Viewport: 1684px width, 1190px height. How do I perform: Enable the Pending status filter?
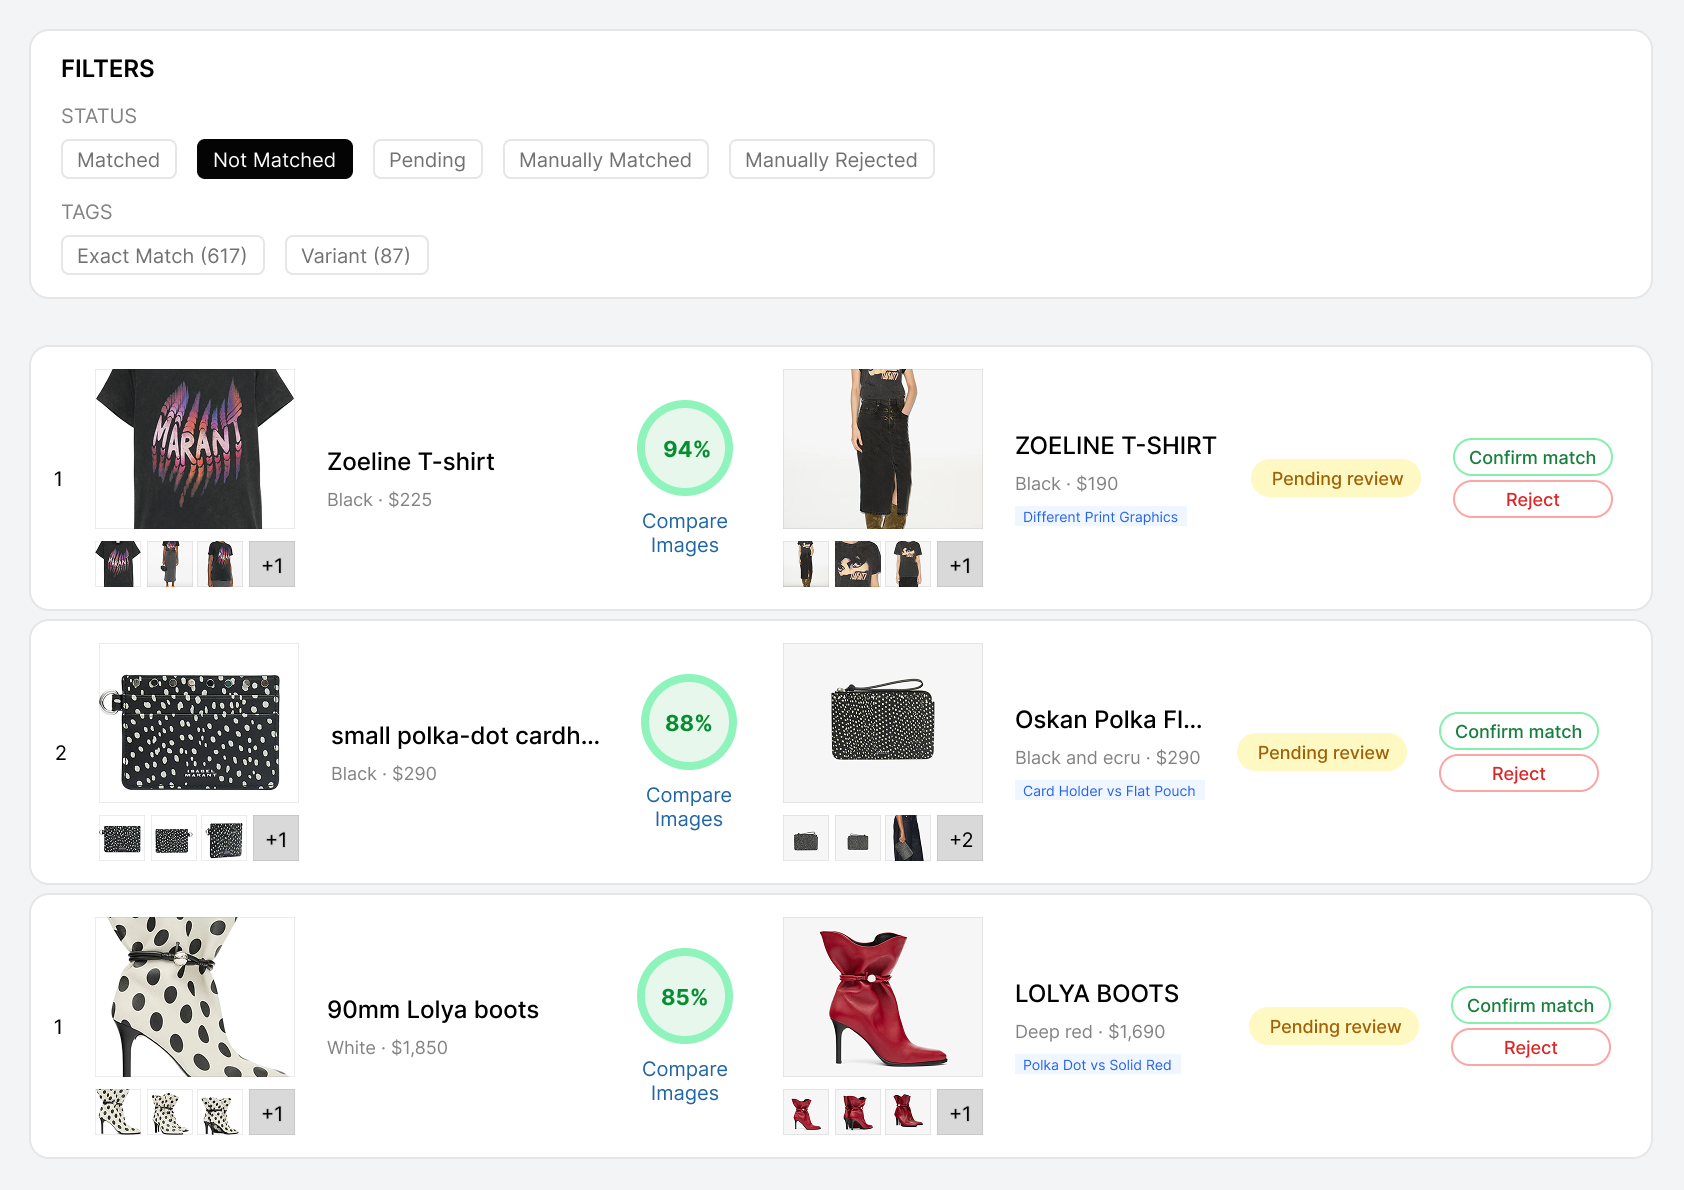click(x=427, y=159)
